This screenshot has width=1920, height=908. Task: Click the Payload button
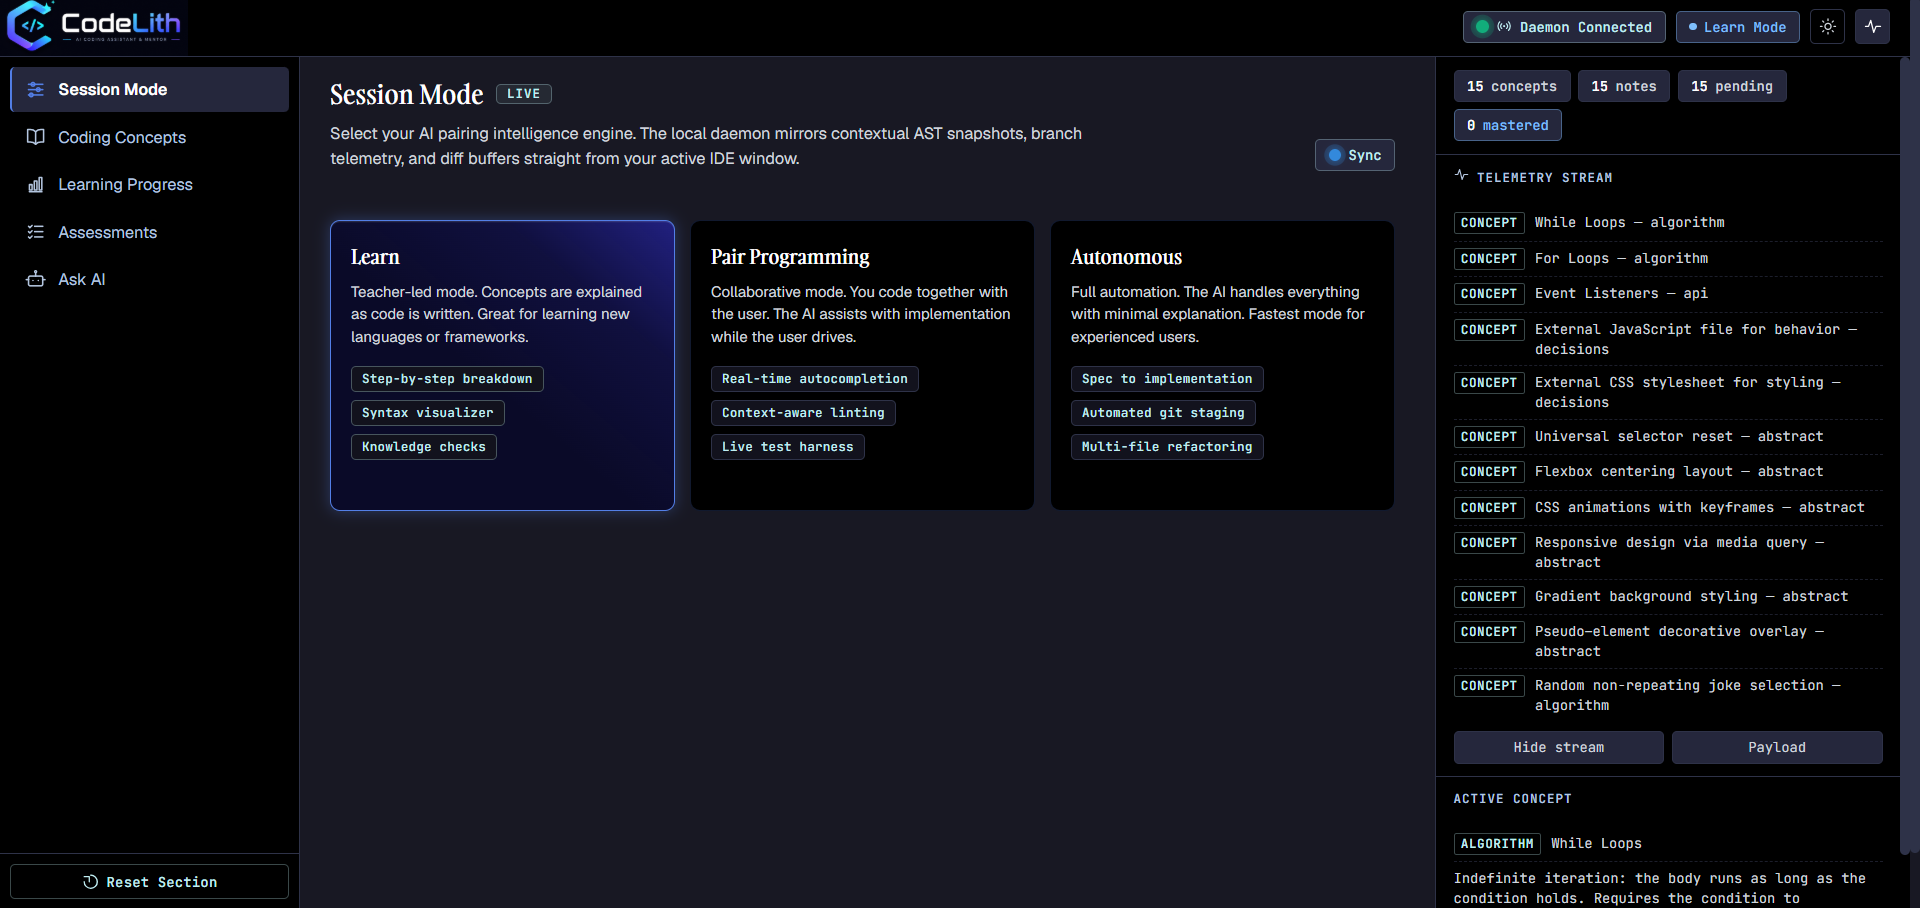[1777, 747]
